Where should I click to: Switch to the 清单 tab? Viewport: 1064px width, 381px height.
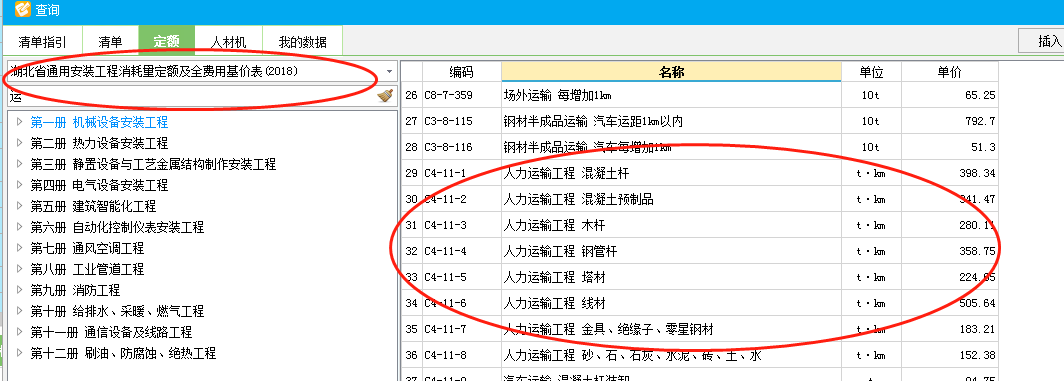pos(111,41)
